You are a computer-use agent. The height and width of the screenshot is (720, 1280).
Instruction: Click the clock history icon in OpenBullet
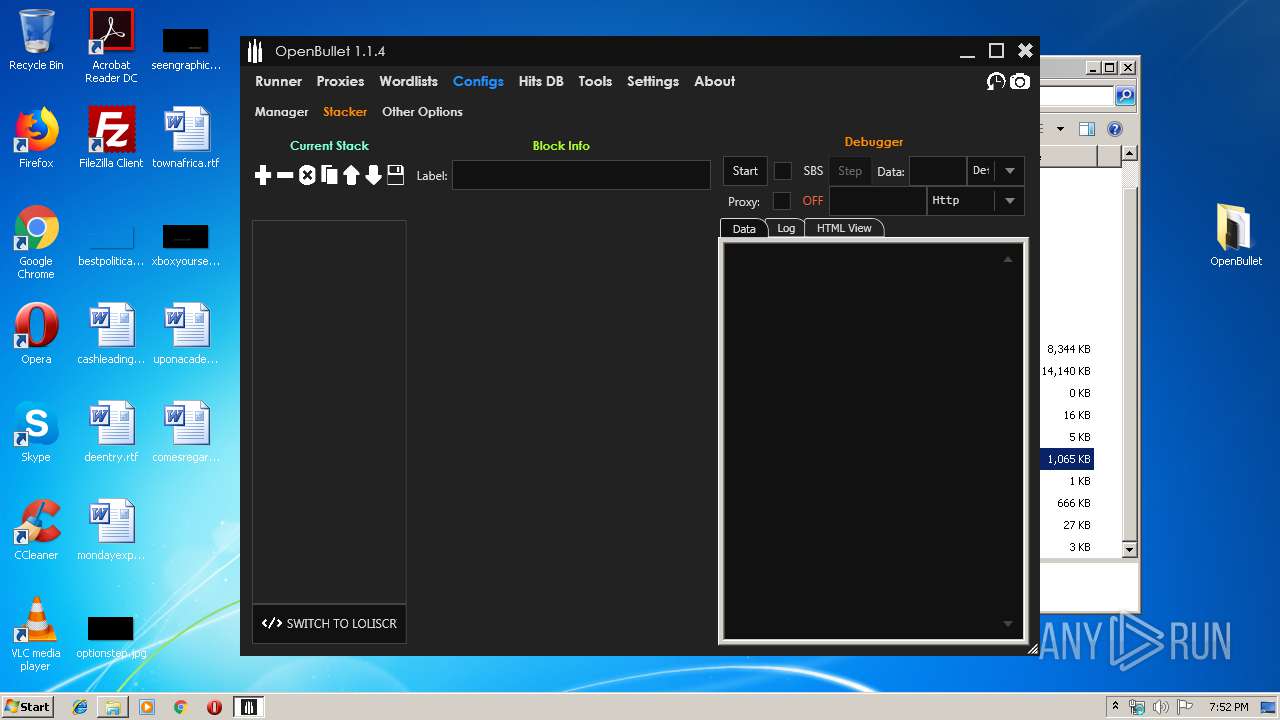(996, 81)
